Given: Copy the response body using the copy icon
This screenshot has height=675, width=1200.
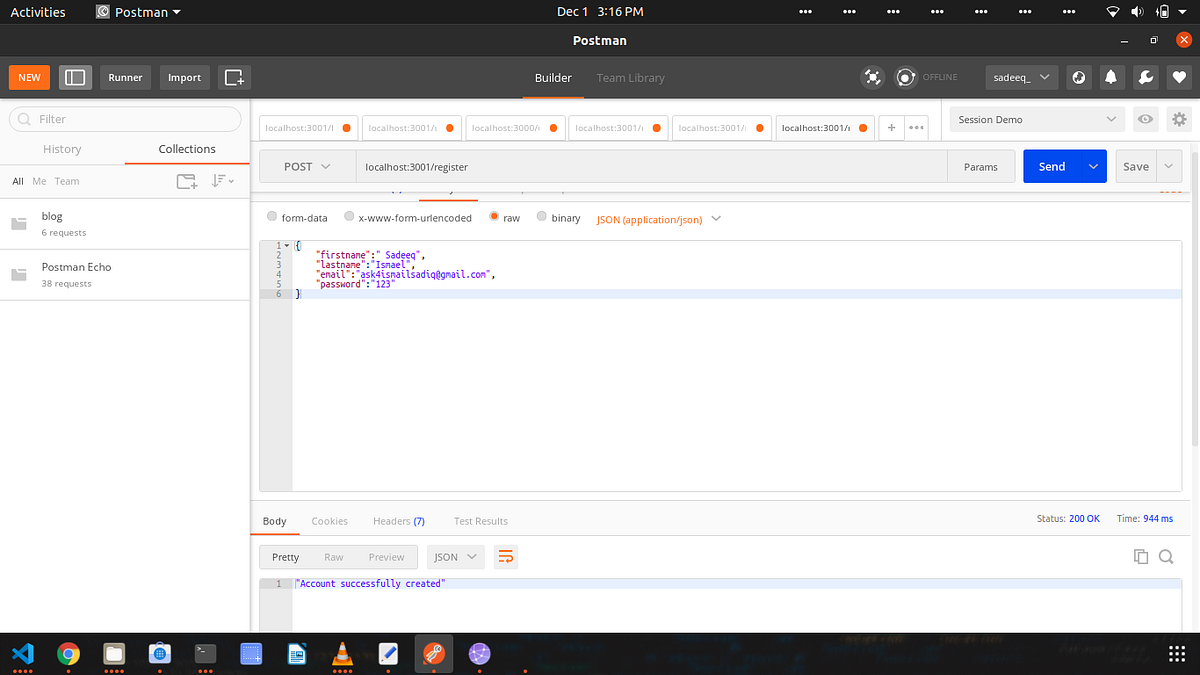Looking at the screenshot, I should coord(1141,556).
